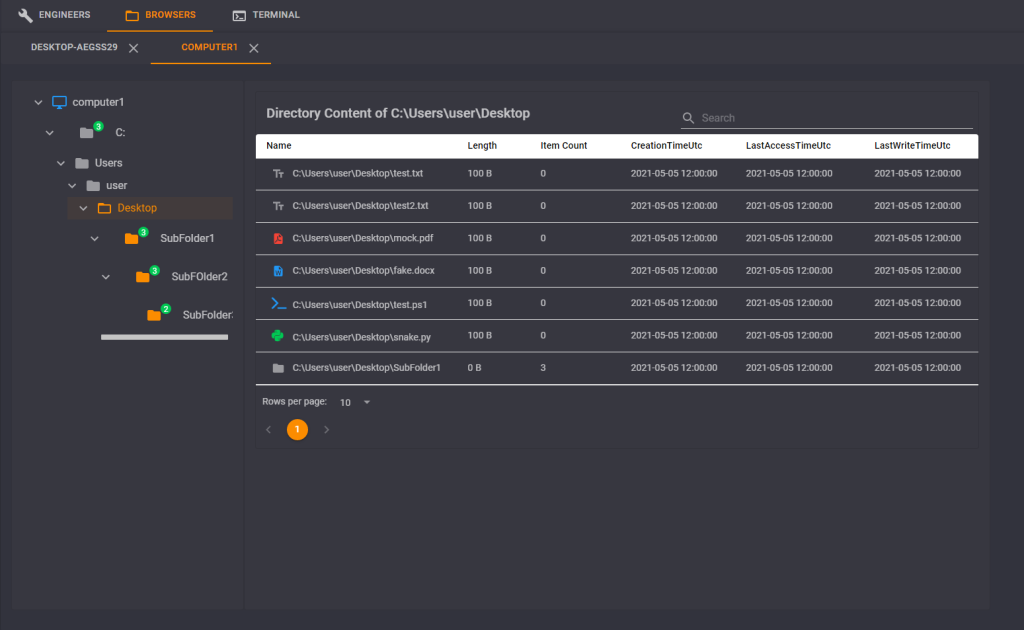Collapse the SubFolder1 tree chevron
Viewport: 1024px width, 630px height.
95,238
